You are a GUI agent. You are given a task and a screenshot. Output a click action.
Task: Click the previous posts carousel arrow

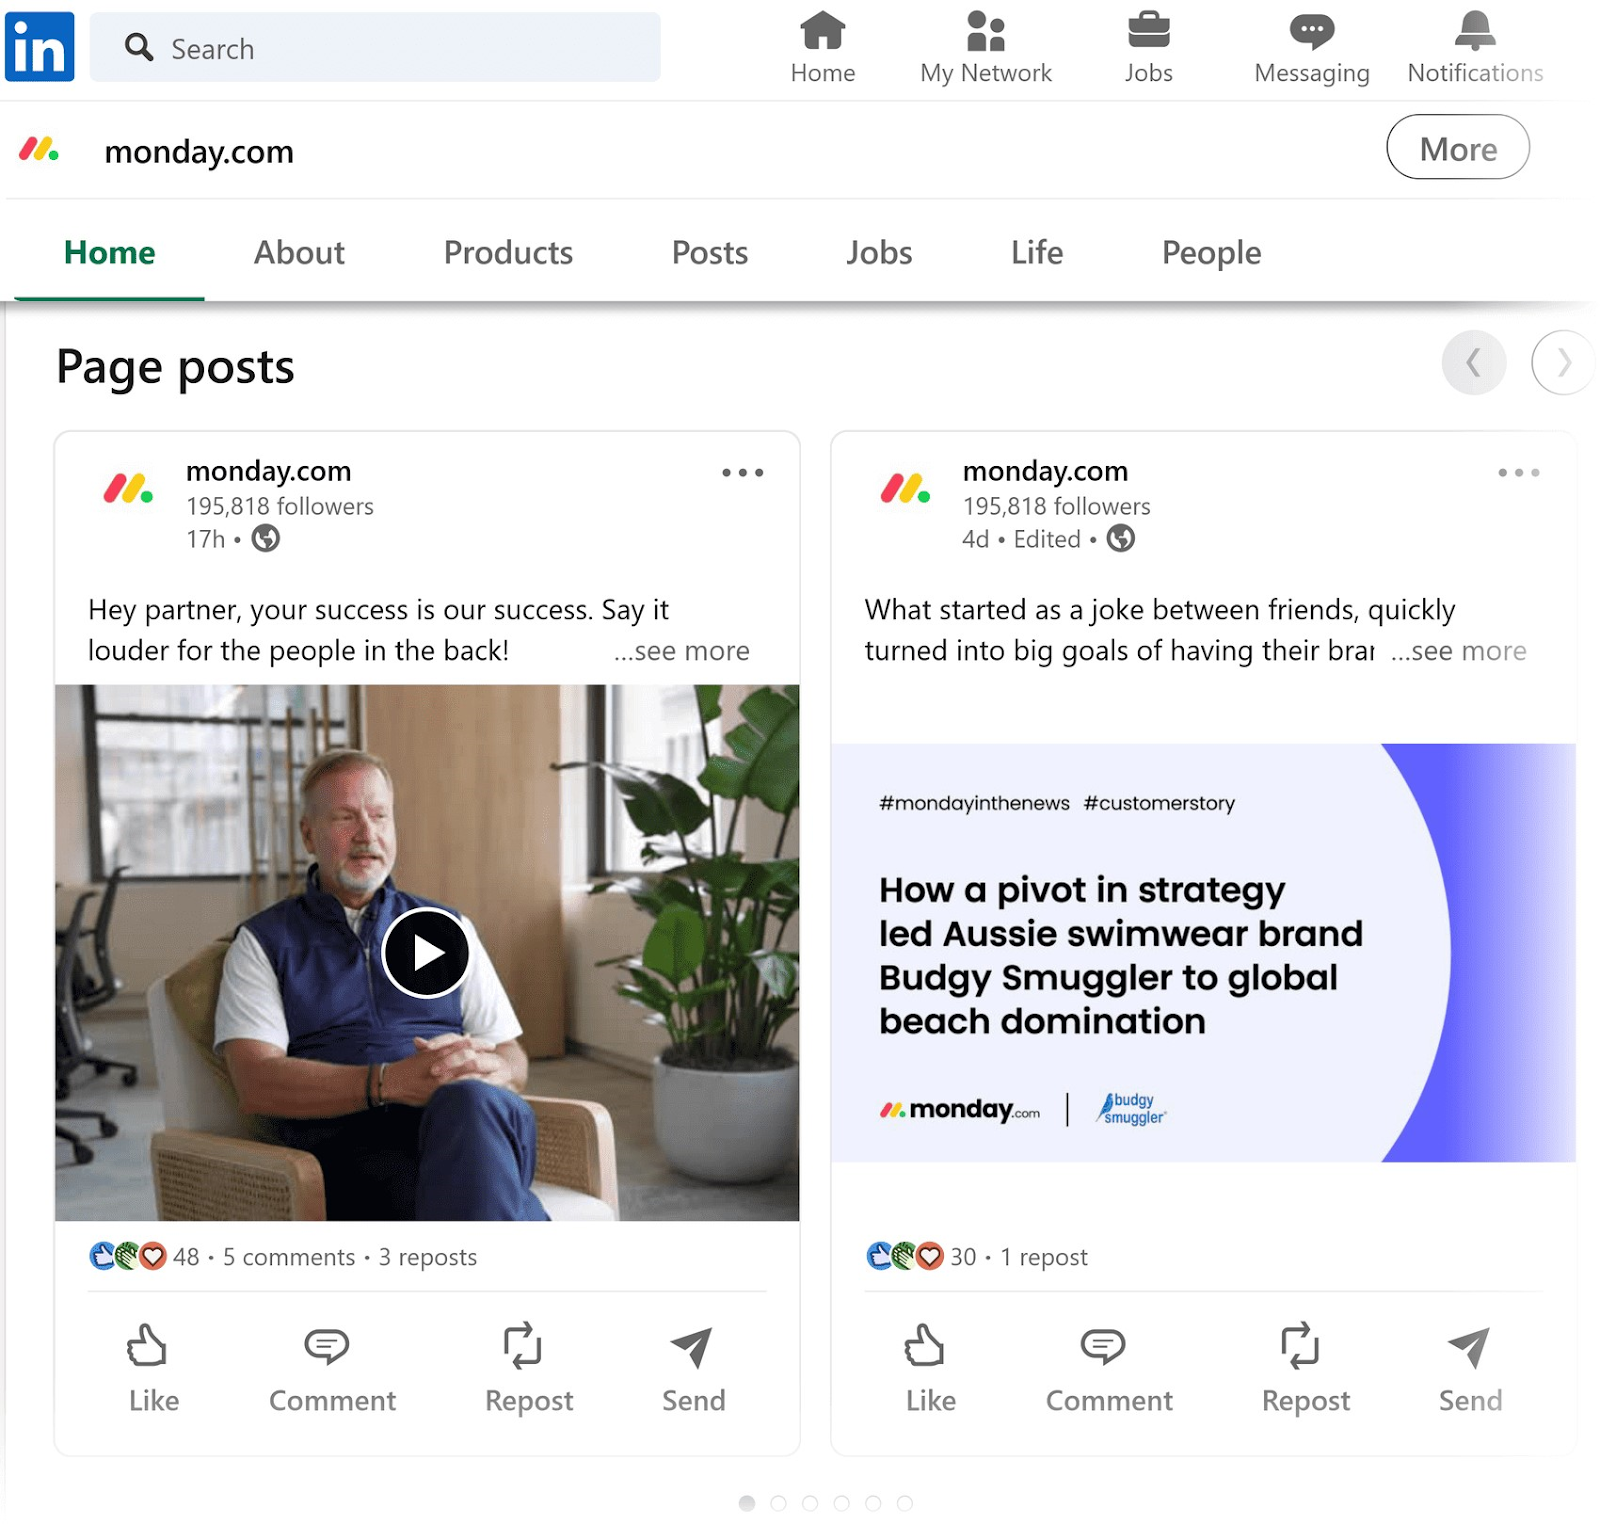tap(1473, 362)
